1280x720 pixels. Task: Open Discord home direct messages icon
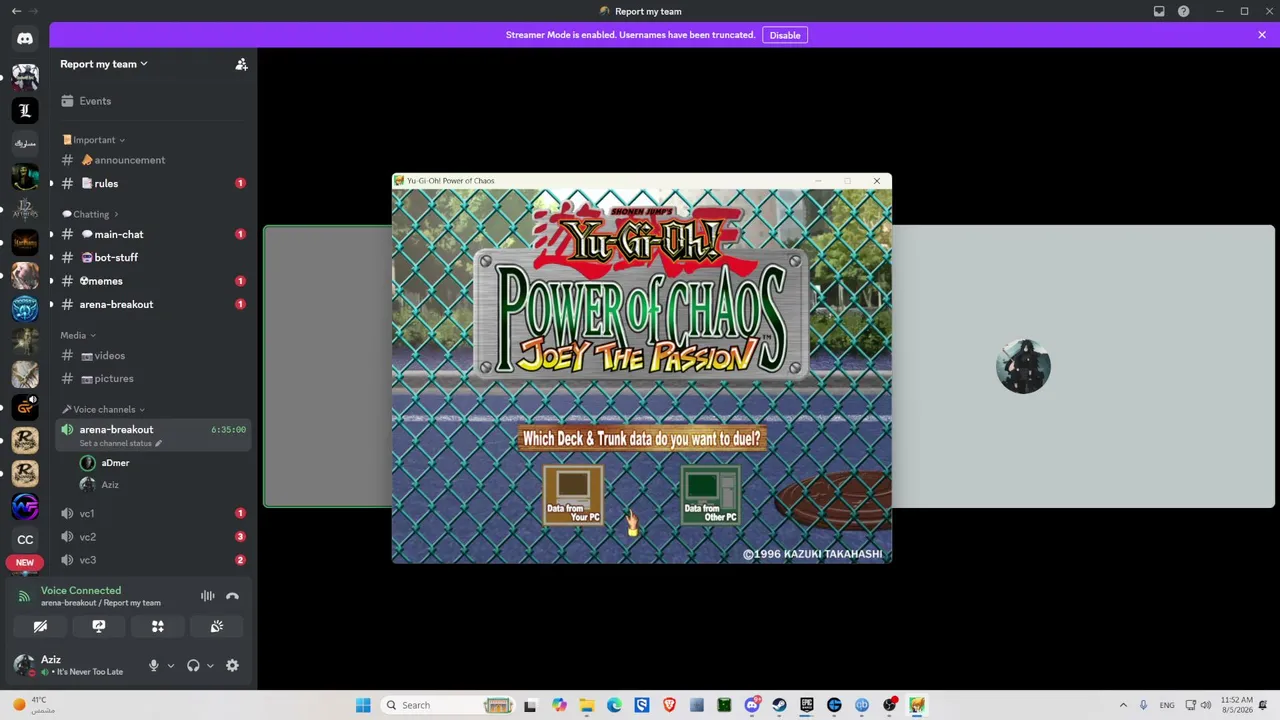pyautogui.click(x=25, y=38)
